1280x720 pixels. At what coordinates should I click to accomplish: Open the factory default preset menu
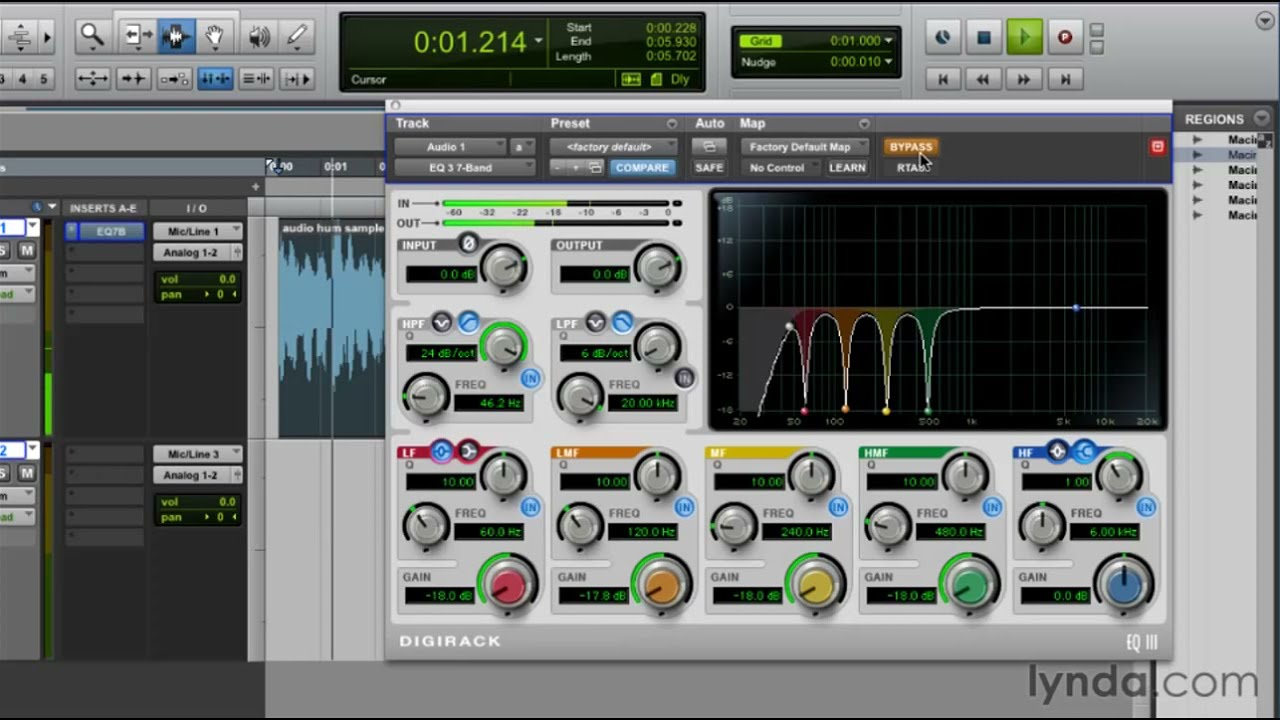click(614, 147)
